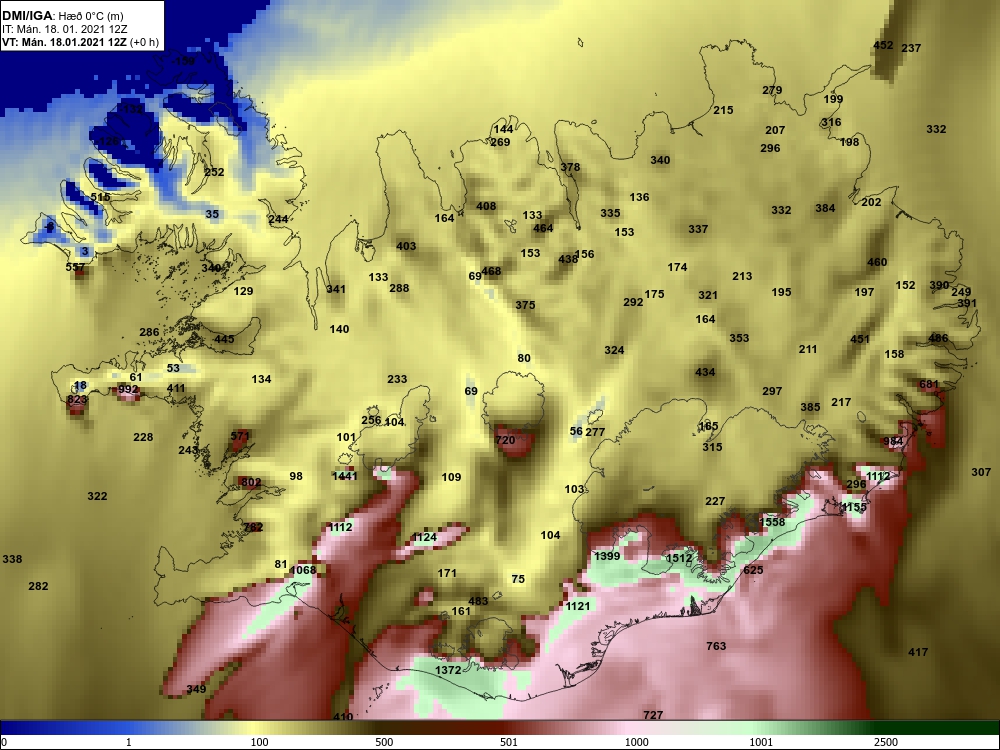Select the map value 992

(128, 389)
